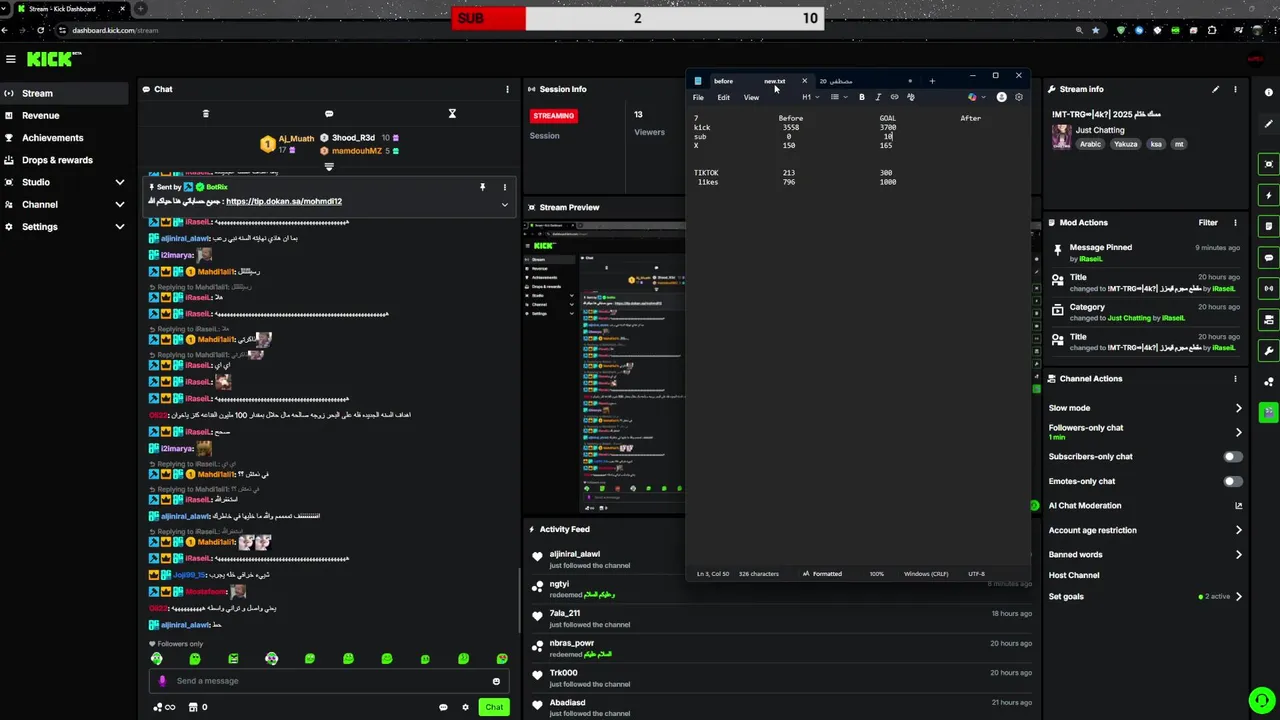
Task: Click the SUB goal progress bar overlay
Action: pyautogui.click(x=637, y=18)
